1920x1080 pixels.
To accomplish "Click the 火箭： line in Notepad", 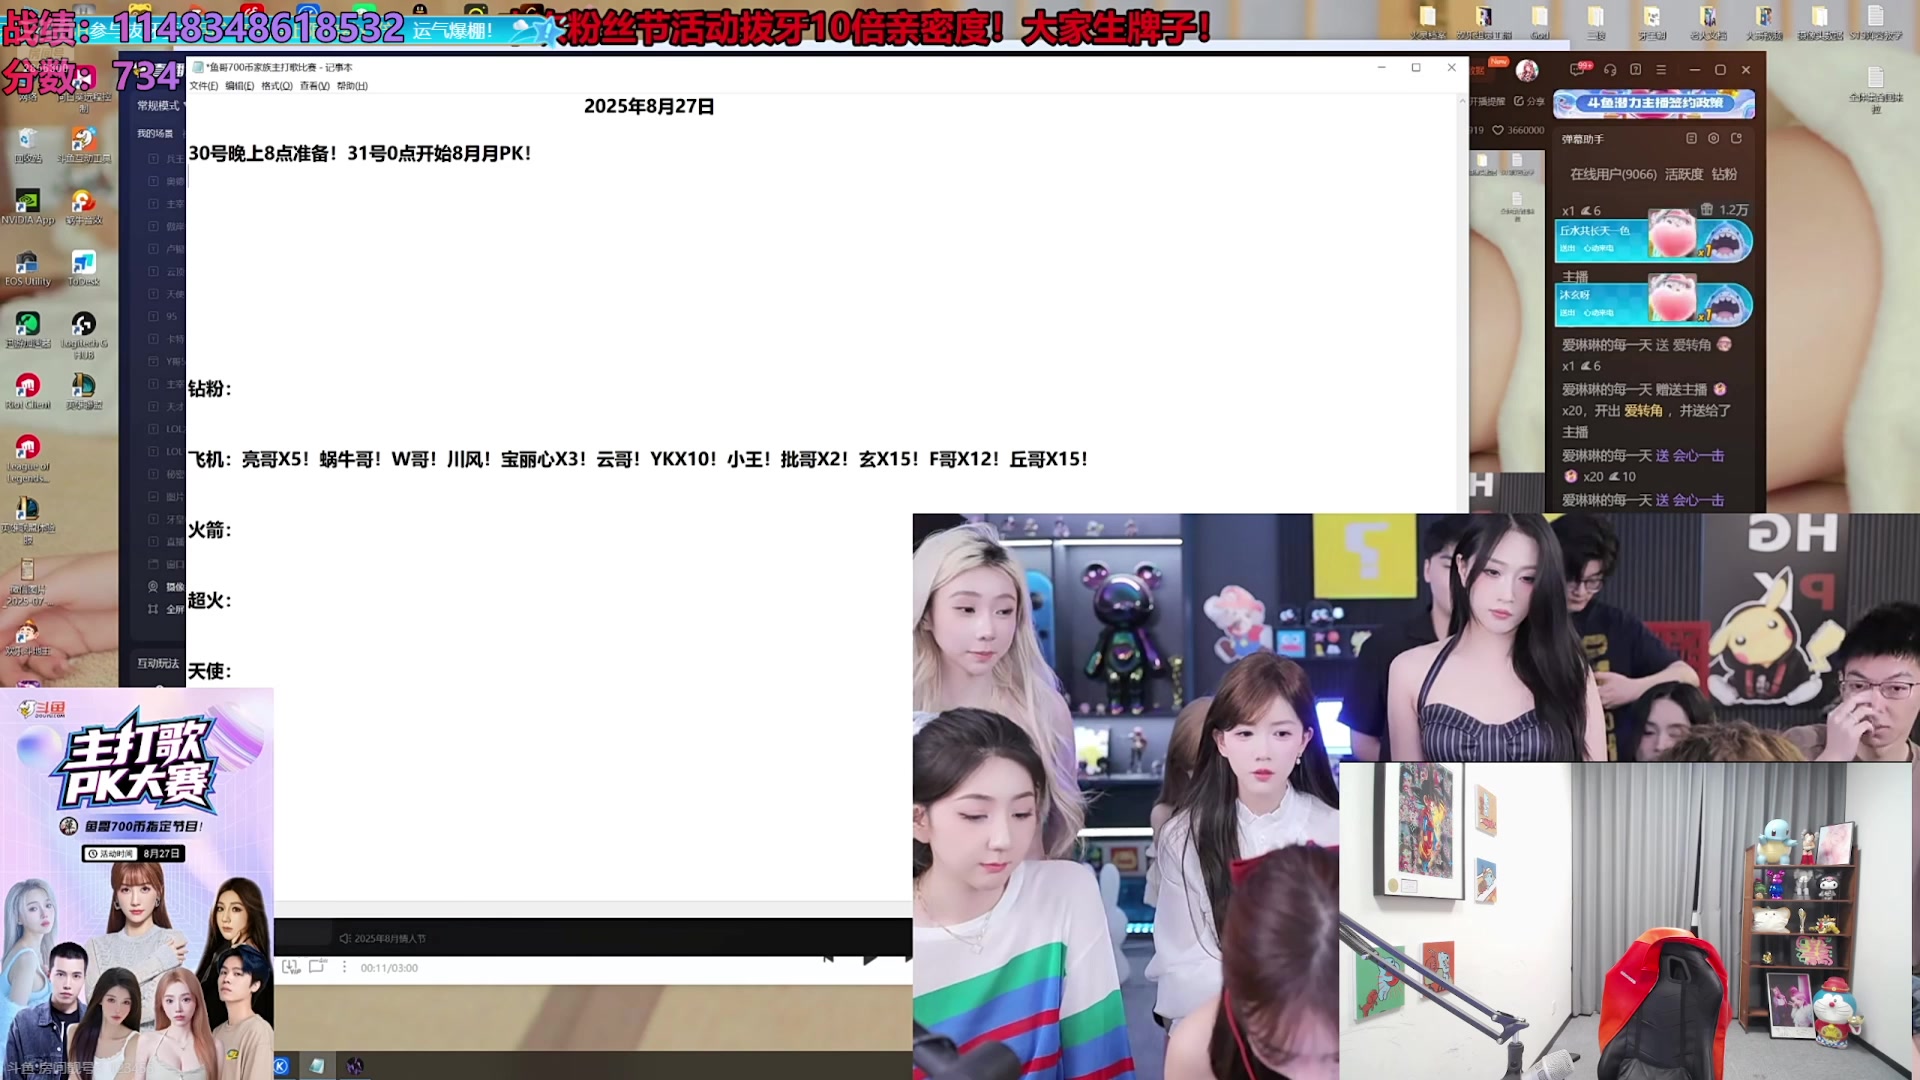I will (x=210, y=530).
